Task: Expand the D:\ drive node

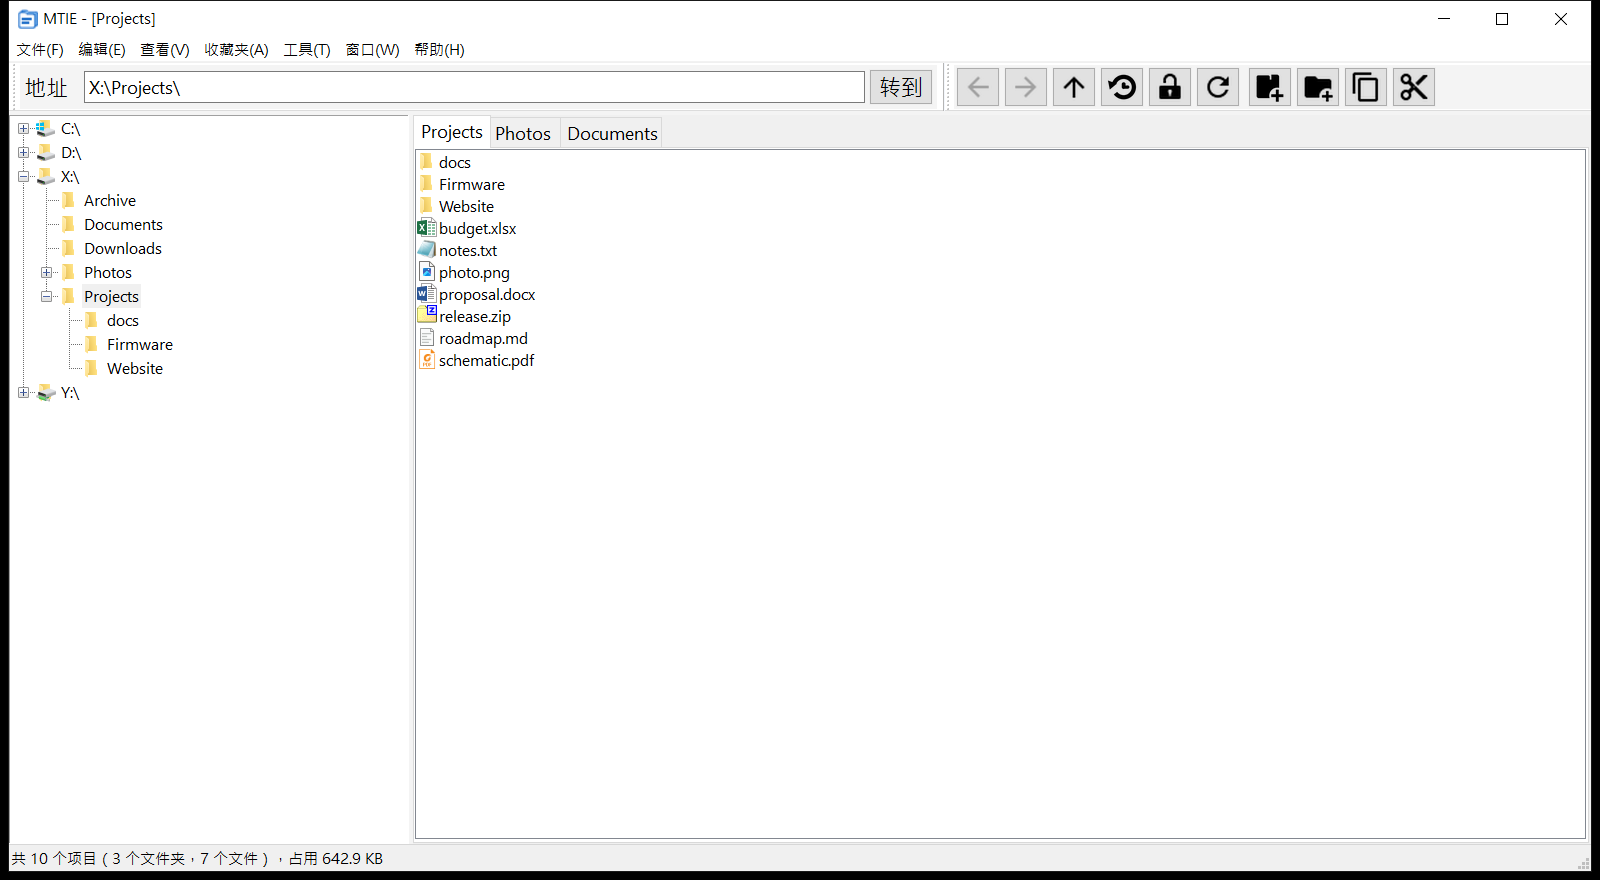Action: pos(23,153)
